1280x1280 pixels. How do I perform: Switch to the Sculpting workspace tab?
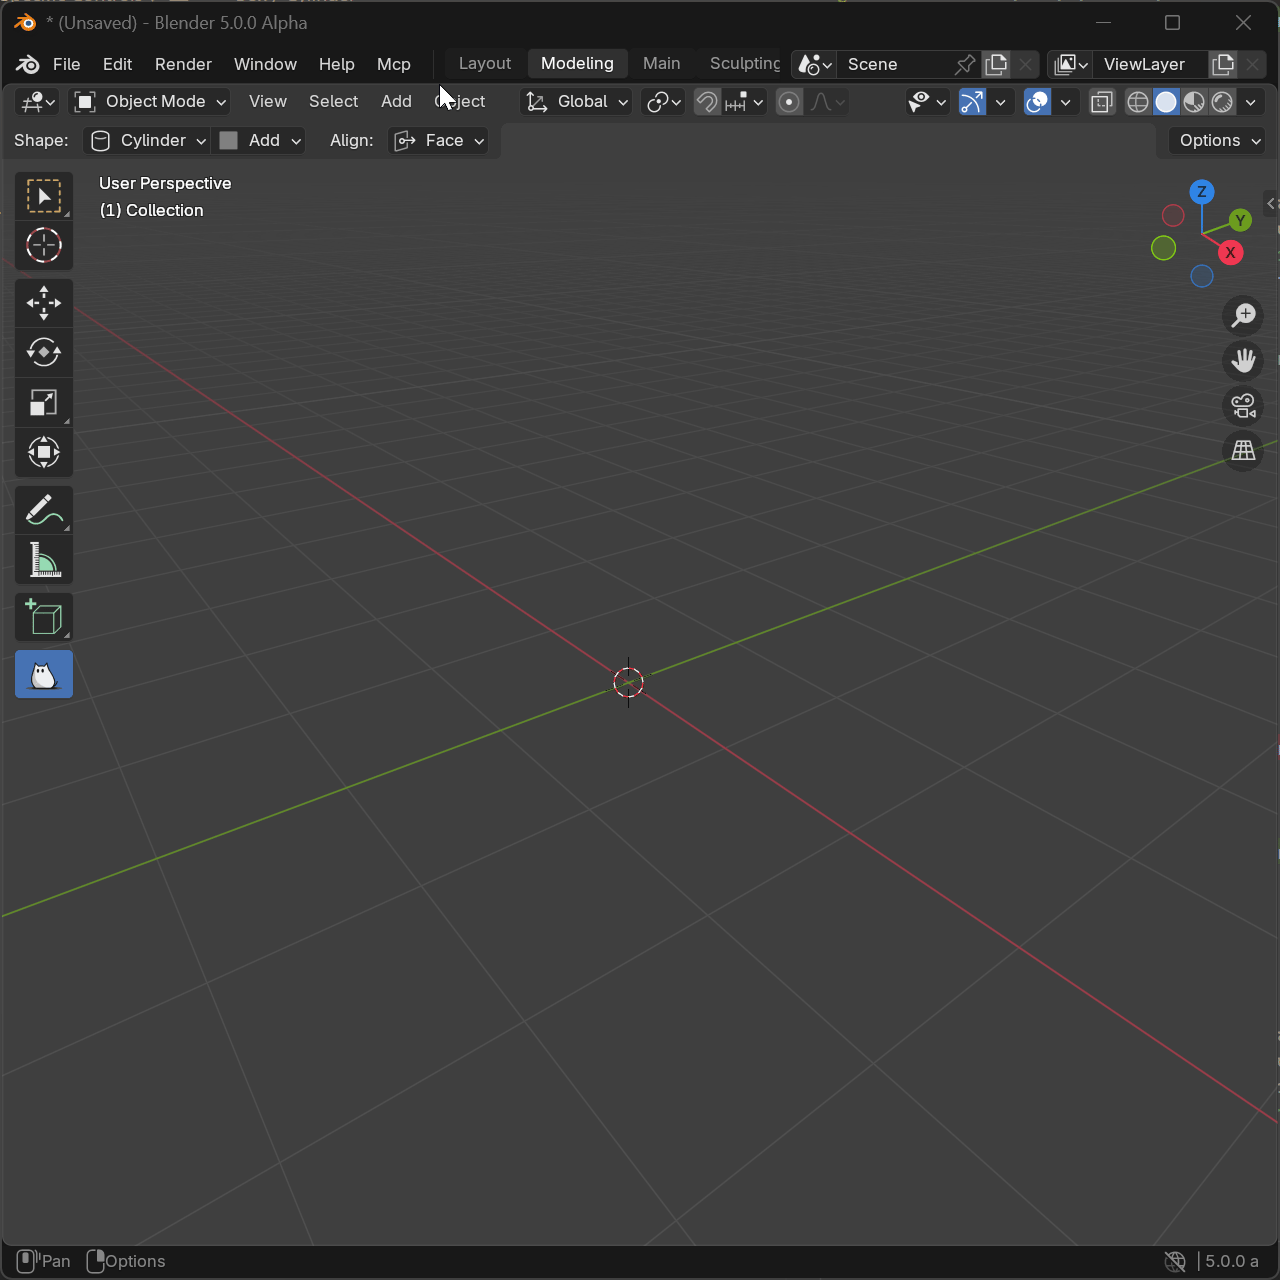pyautogui.click(x=744, y=64)
